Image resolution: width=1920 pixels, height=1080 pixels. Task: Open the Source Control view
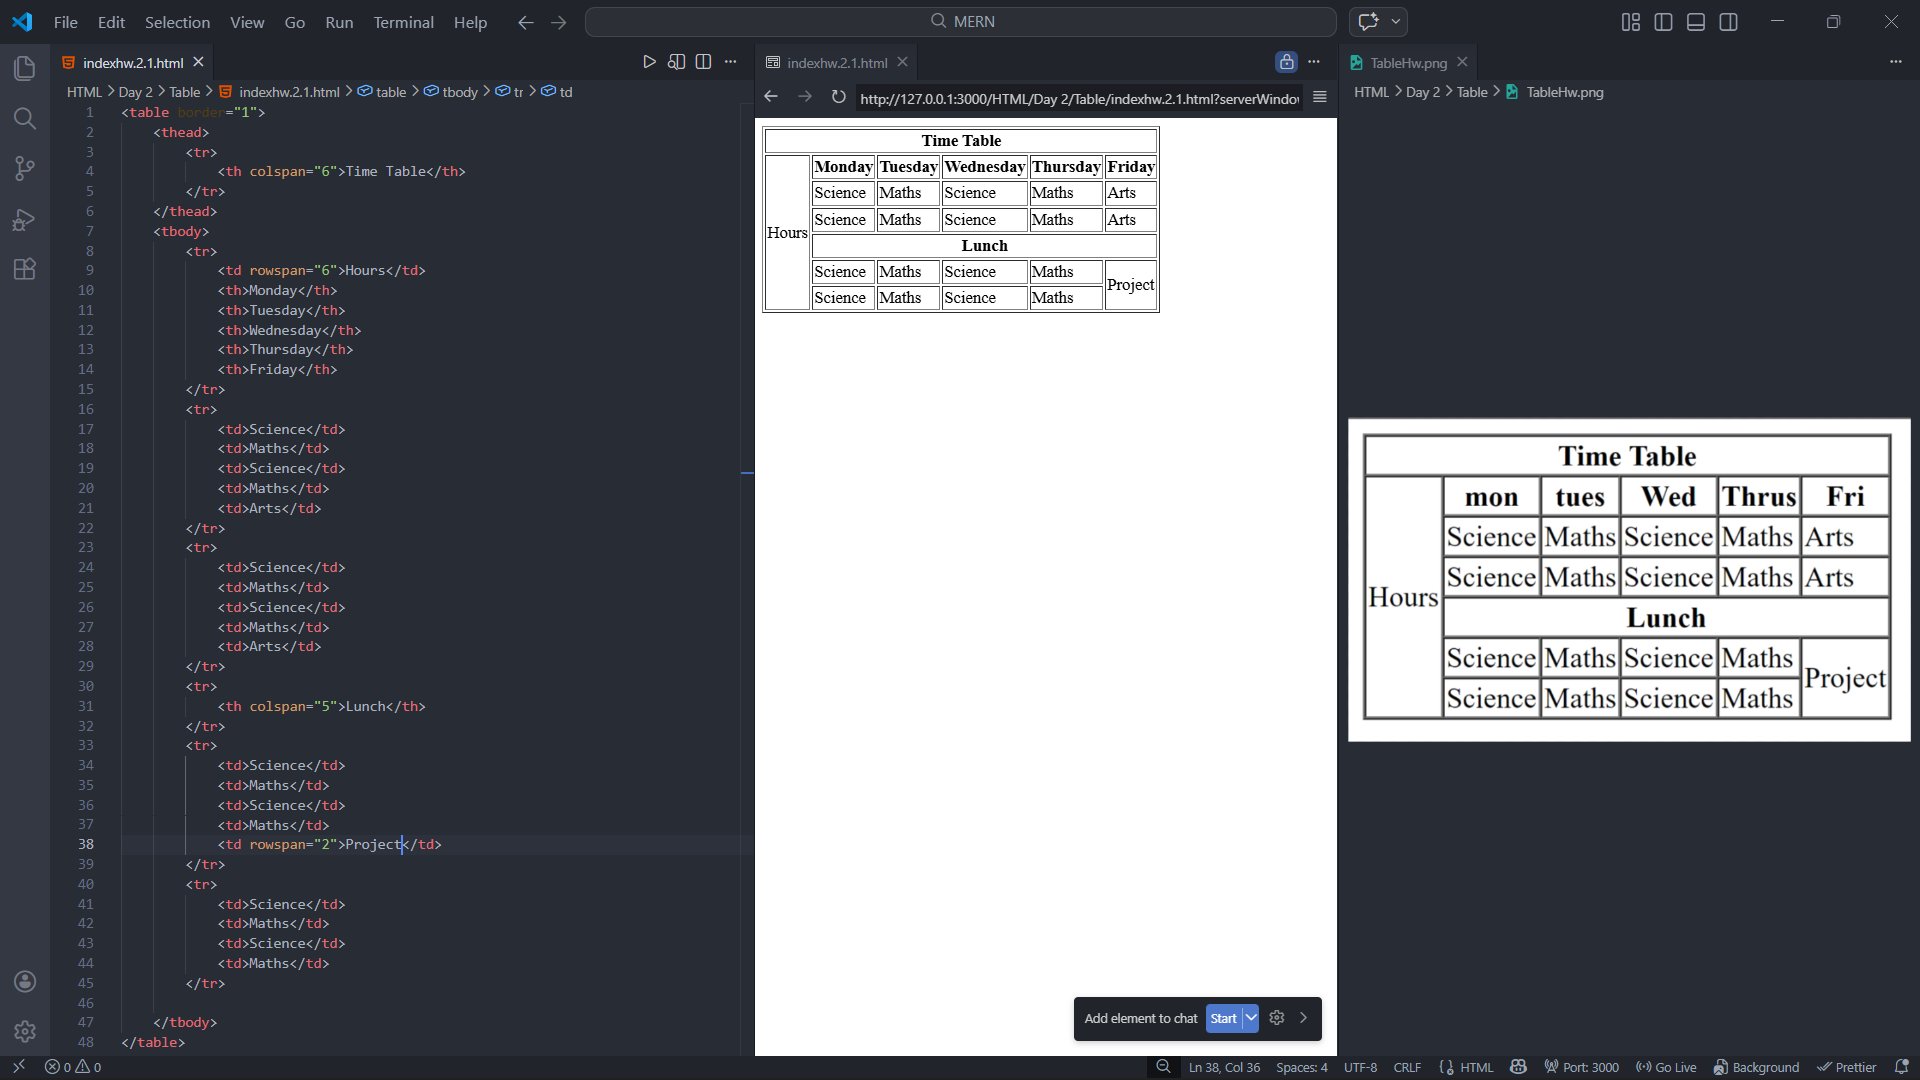tap(25, 168)
